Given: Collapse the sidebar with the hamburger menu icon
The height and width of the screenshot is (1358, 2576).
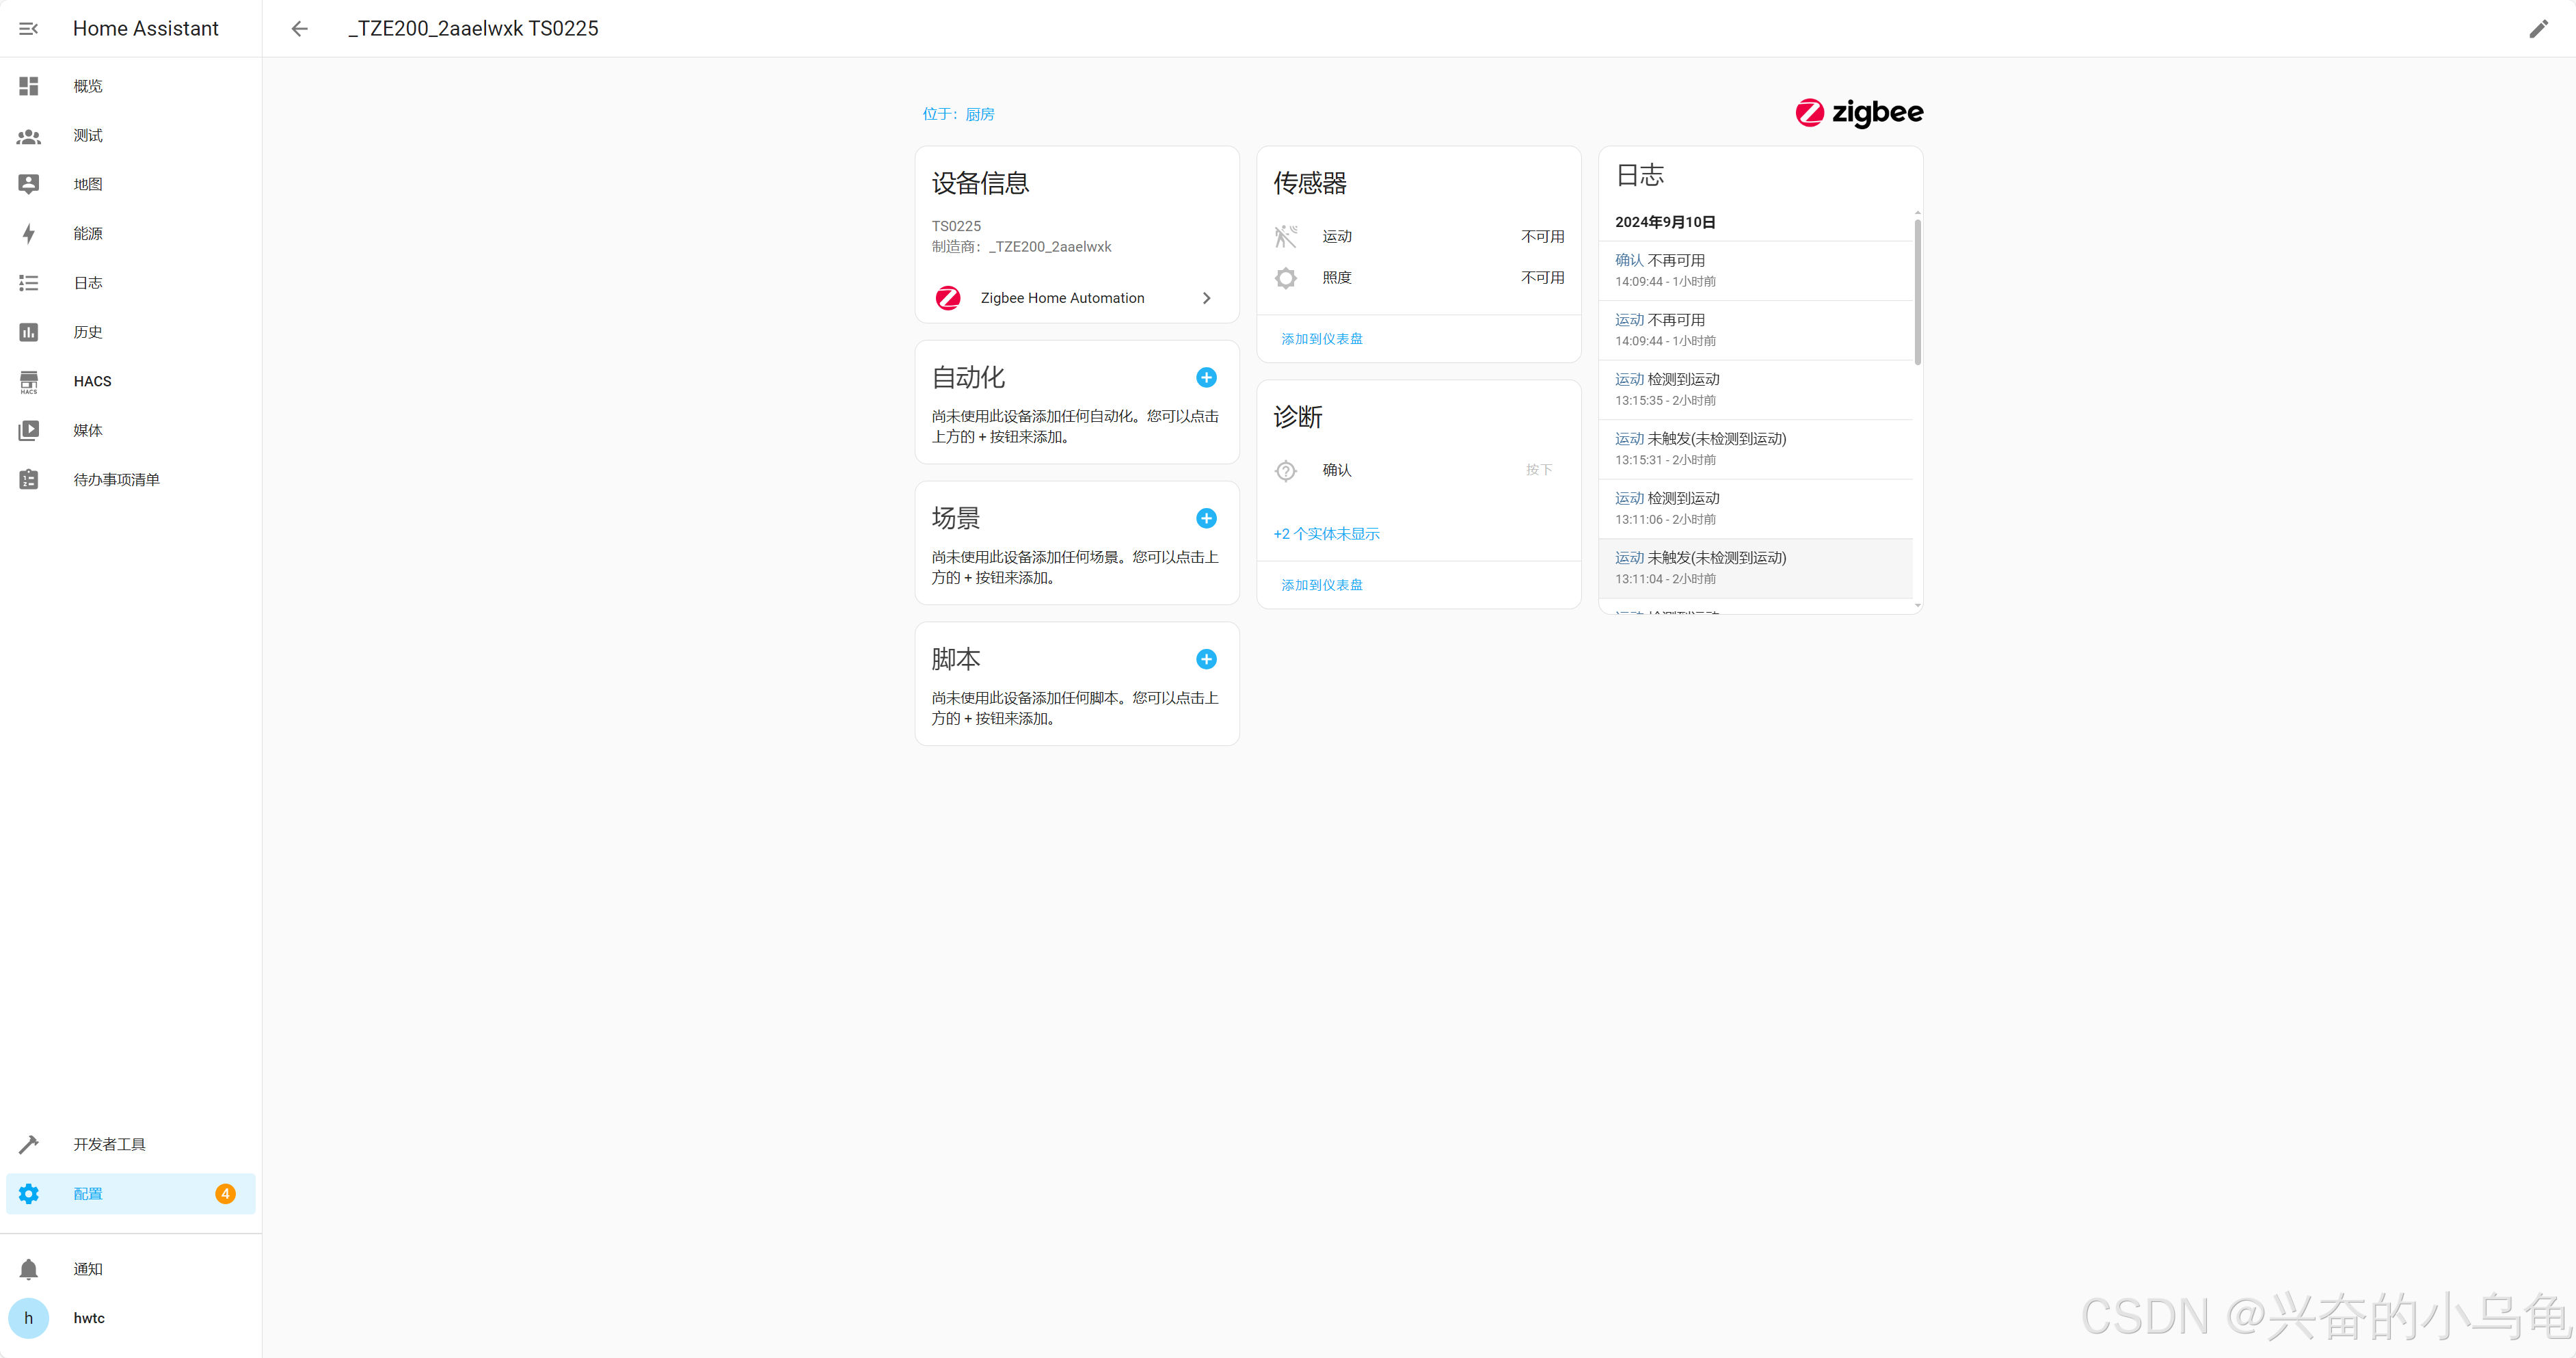Looking at the screenshot, I should tap(29, 29).
